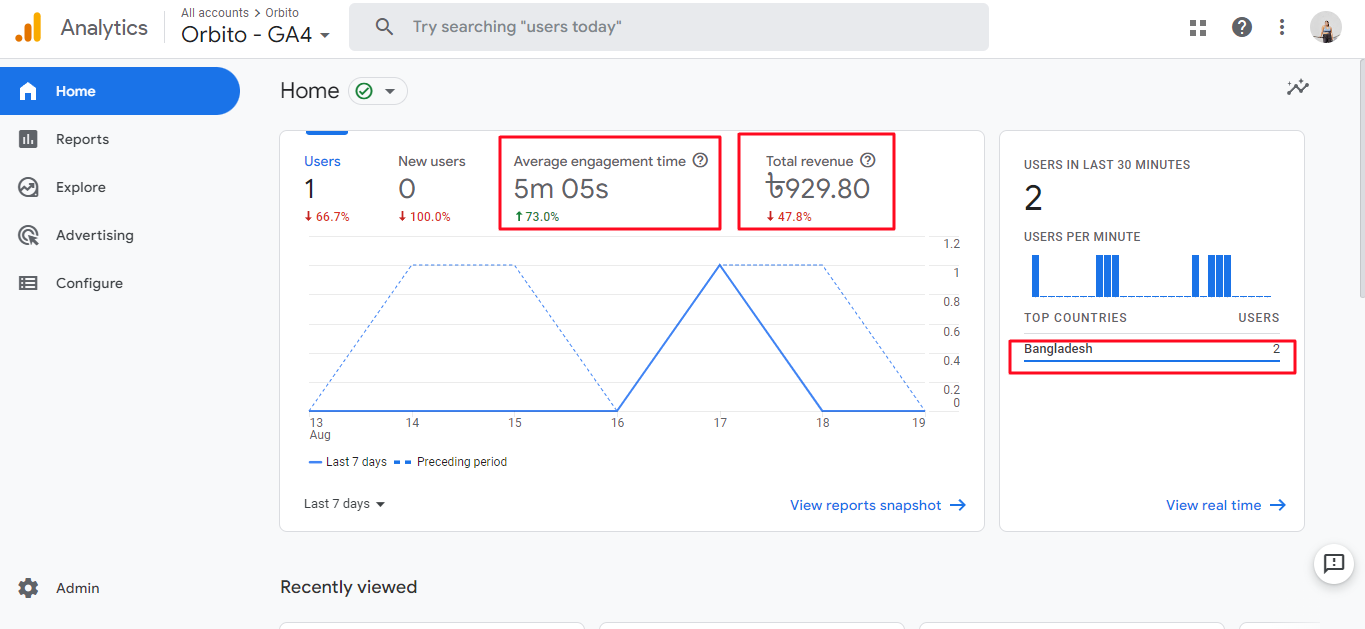Click the Orbito breadcrumb link
Screen dimensions: 1365x629
[x=282, y=13]
